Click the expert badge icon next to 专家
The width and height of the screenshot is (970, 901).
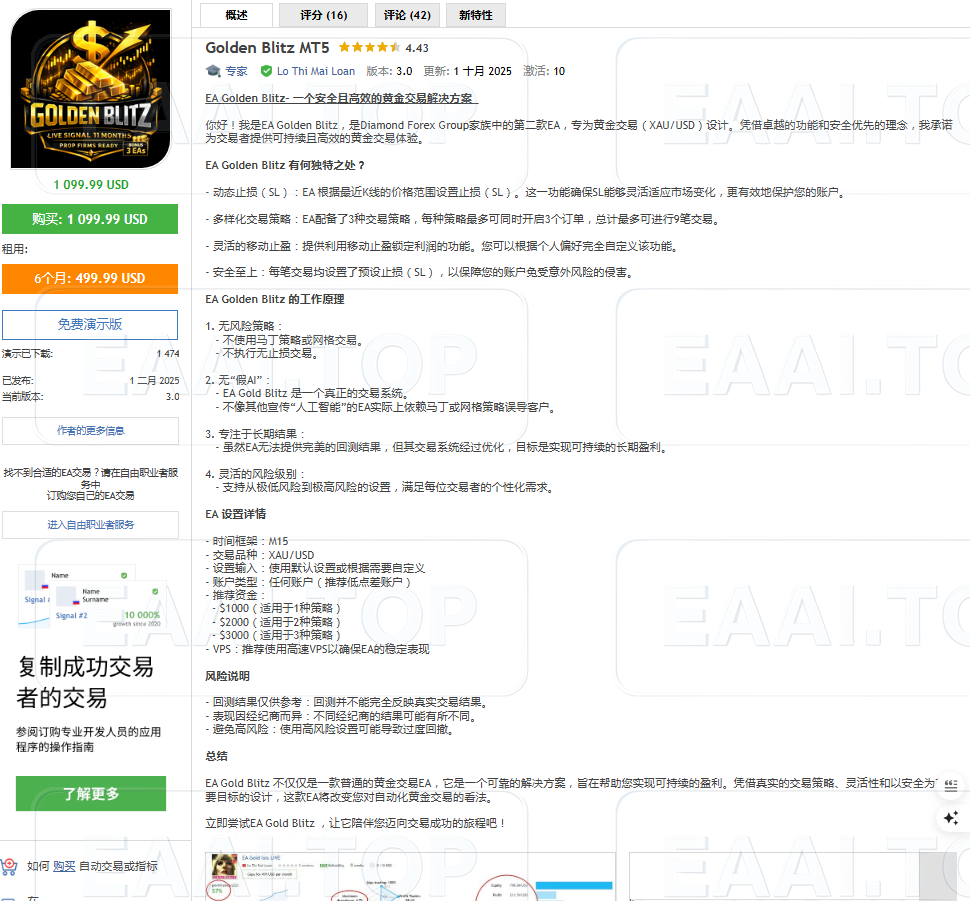click(213, 71)
